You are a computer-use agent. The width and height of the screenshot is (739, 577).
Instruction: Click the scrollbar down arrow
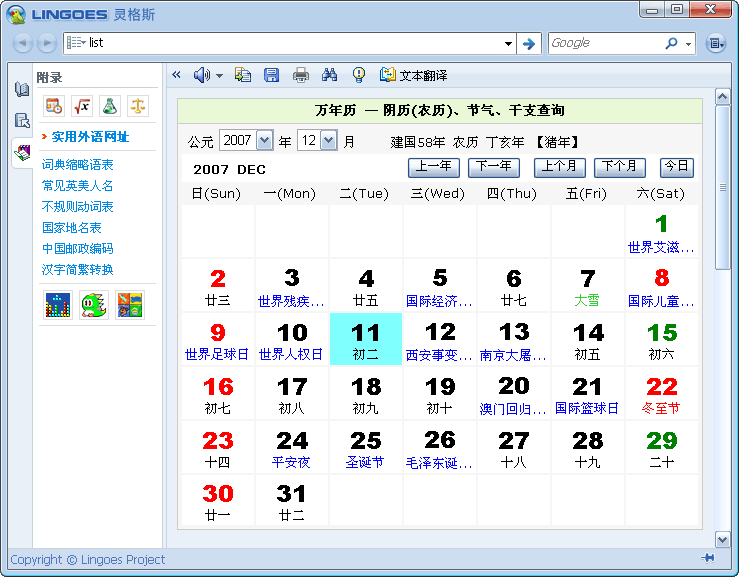722,539
